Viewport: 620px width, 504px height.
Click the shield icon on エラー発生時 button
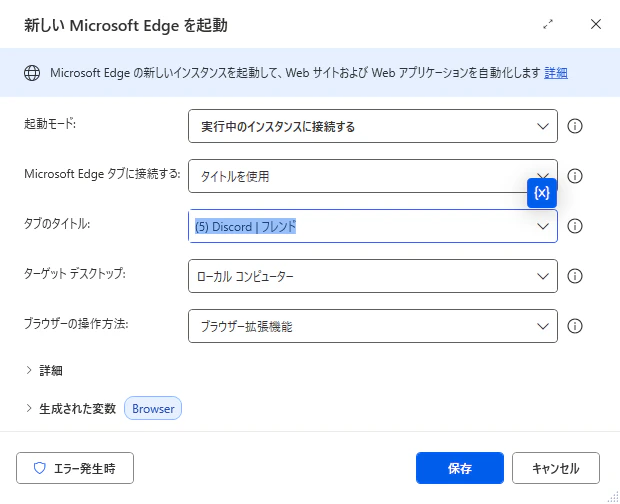point(40,468)
